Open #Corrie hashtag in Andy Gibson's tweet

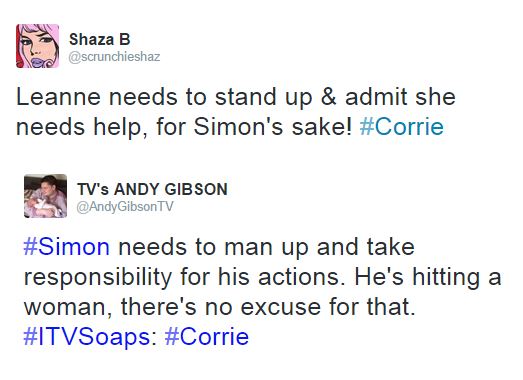[x=207, y=337]
